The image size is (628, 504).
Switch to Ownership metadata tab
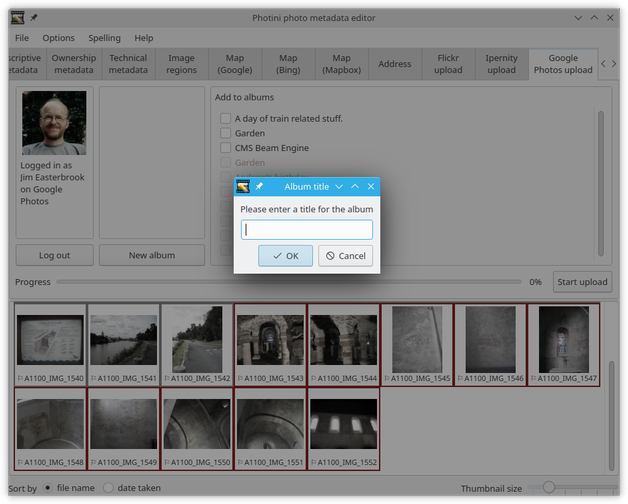click(74, 64)
